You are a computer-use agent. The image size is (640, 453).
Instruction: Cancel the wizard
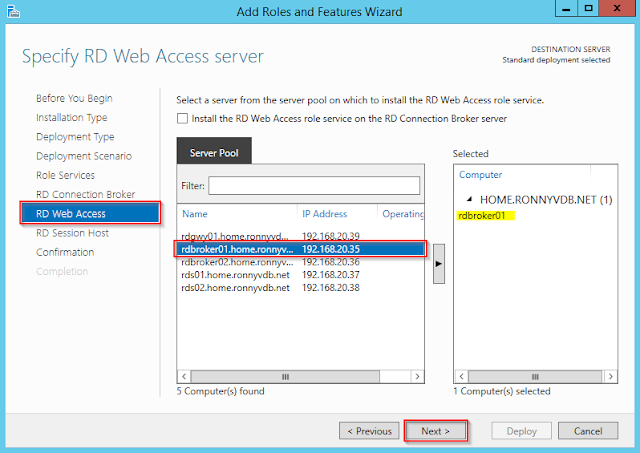(x=587, y=431)
